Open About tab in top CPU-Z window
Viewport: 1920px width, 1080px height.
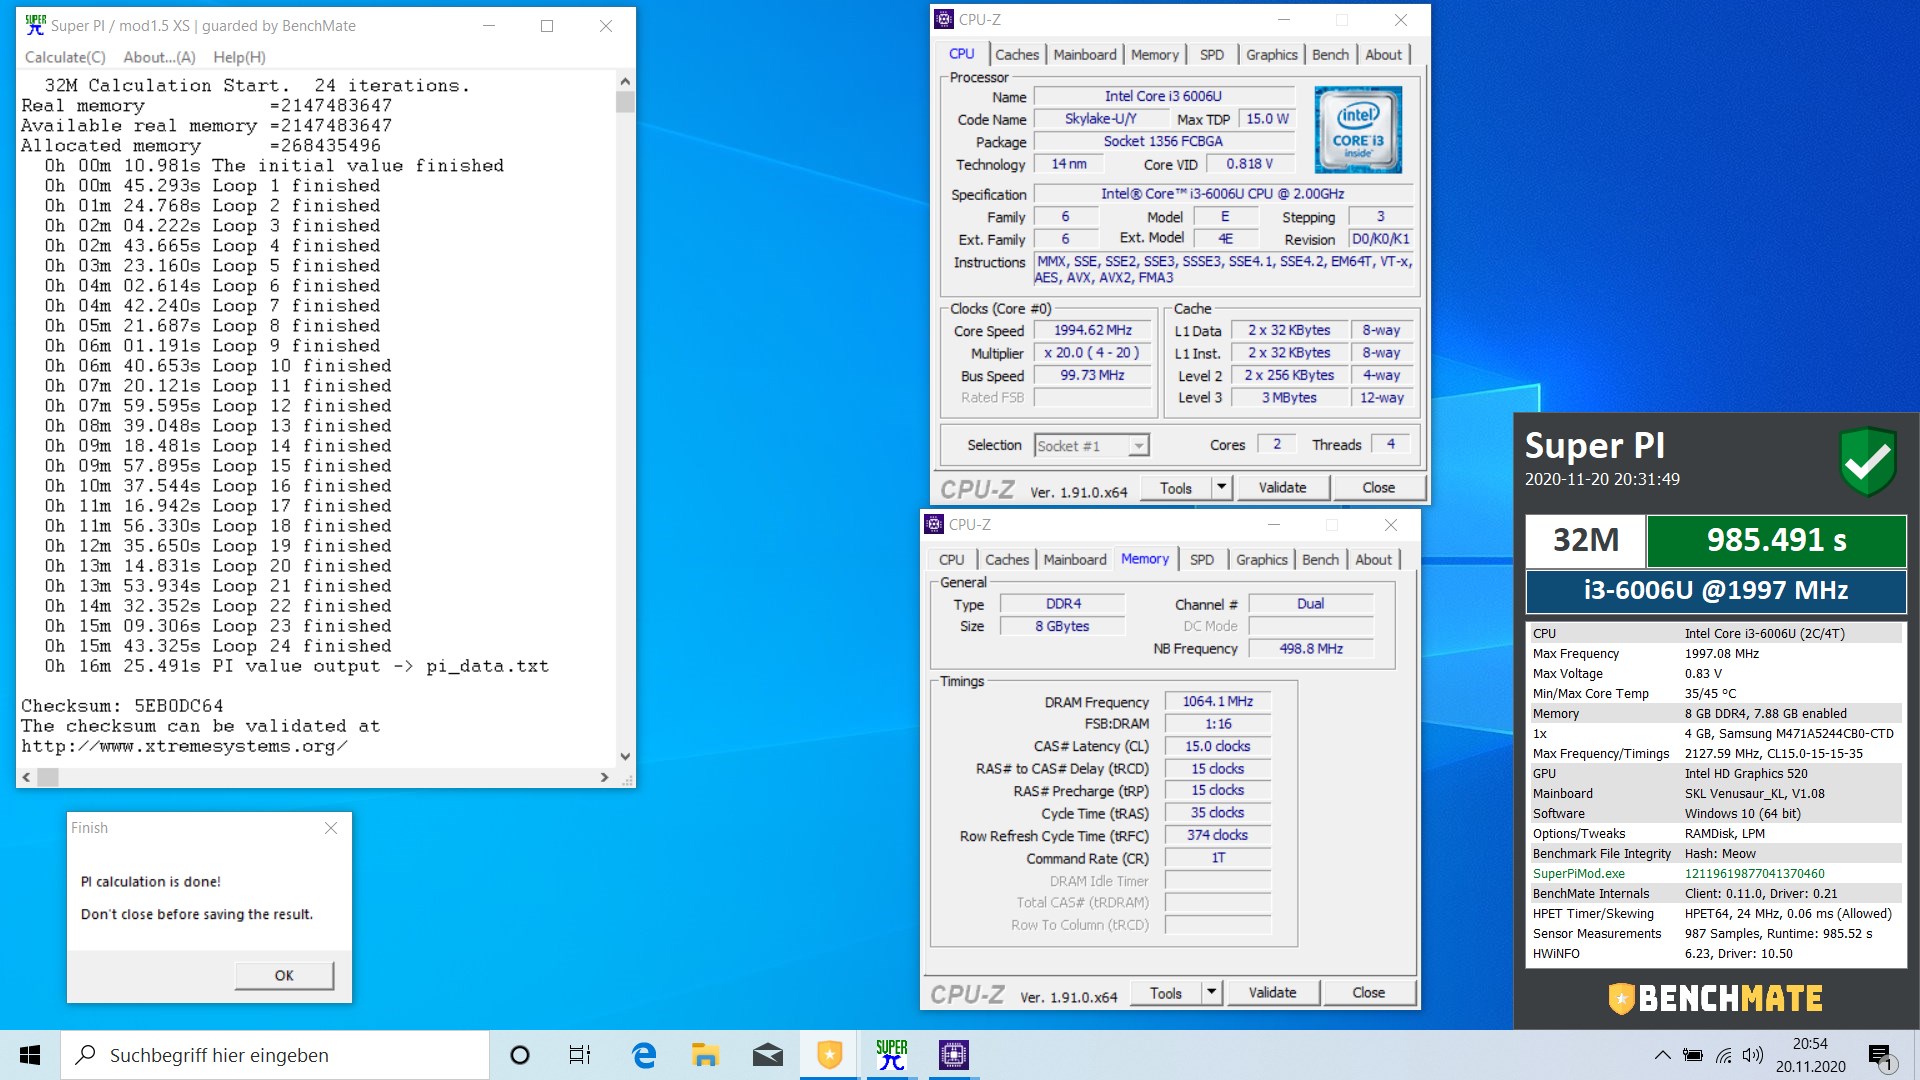(x=1384, y=55)
